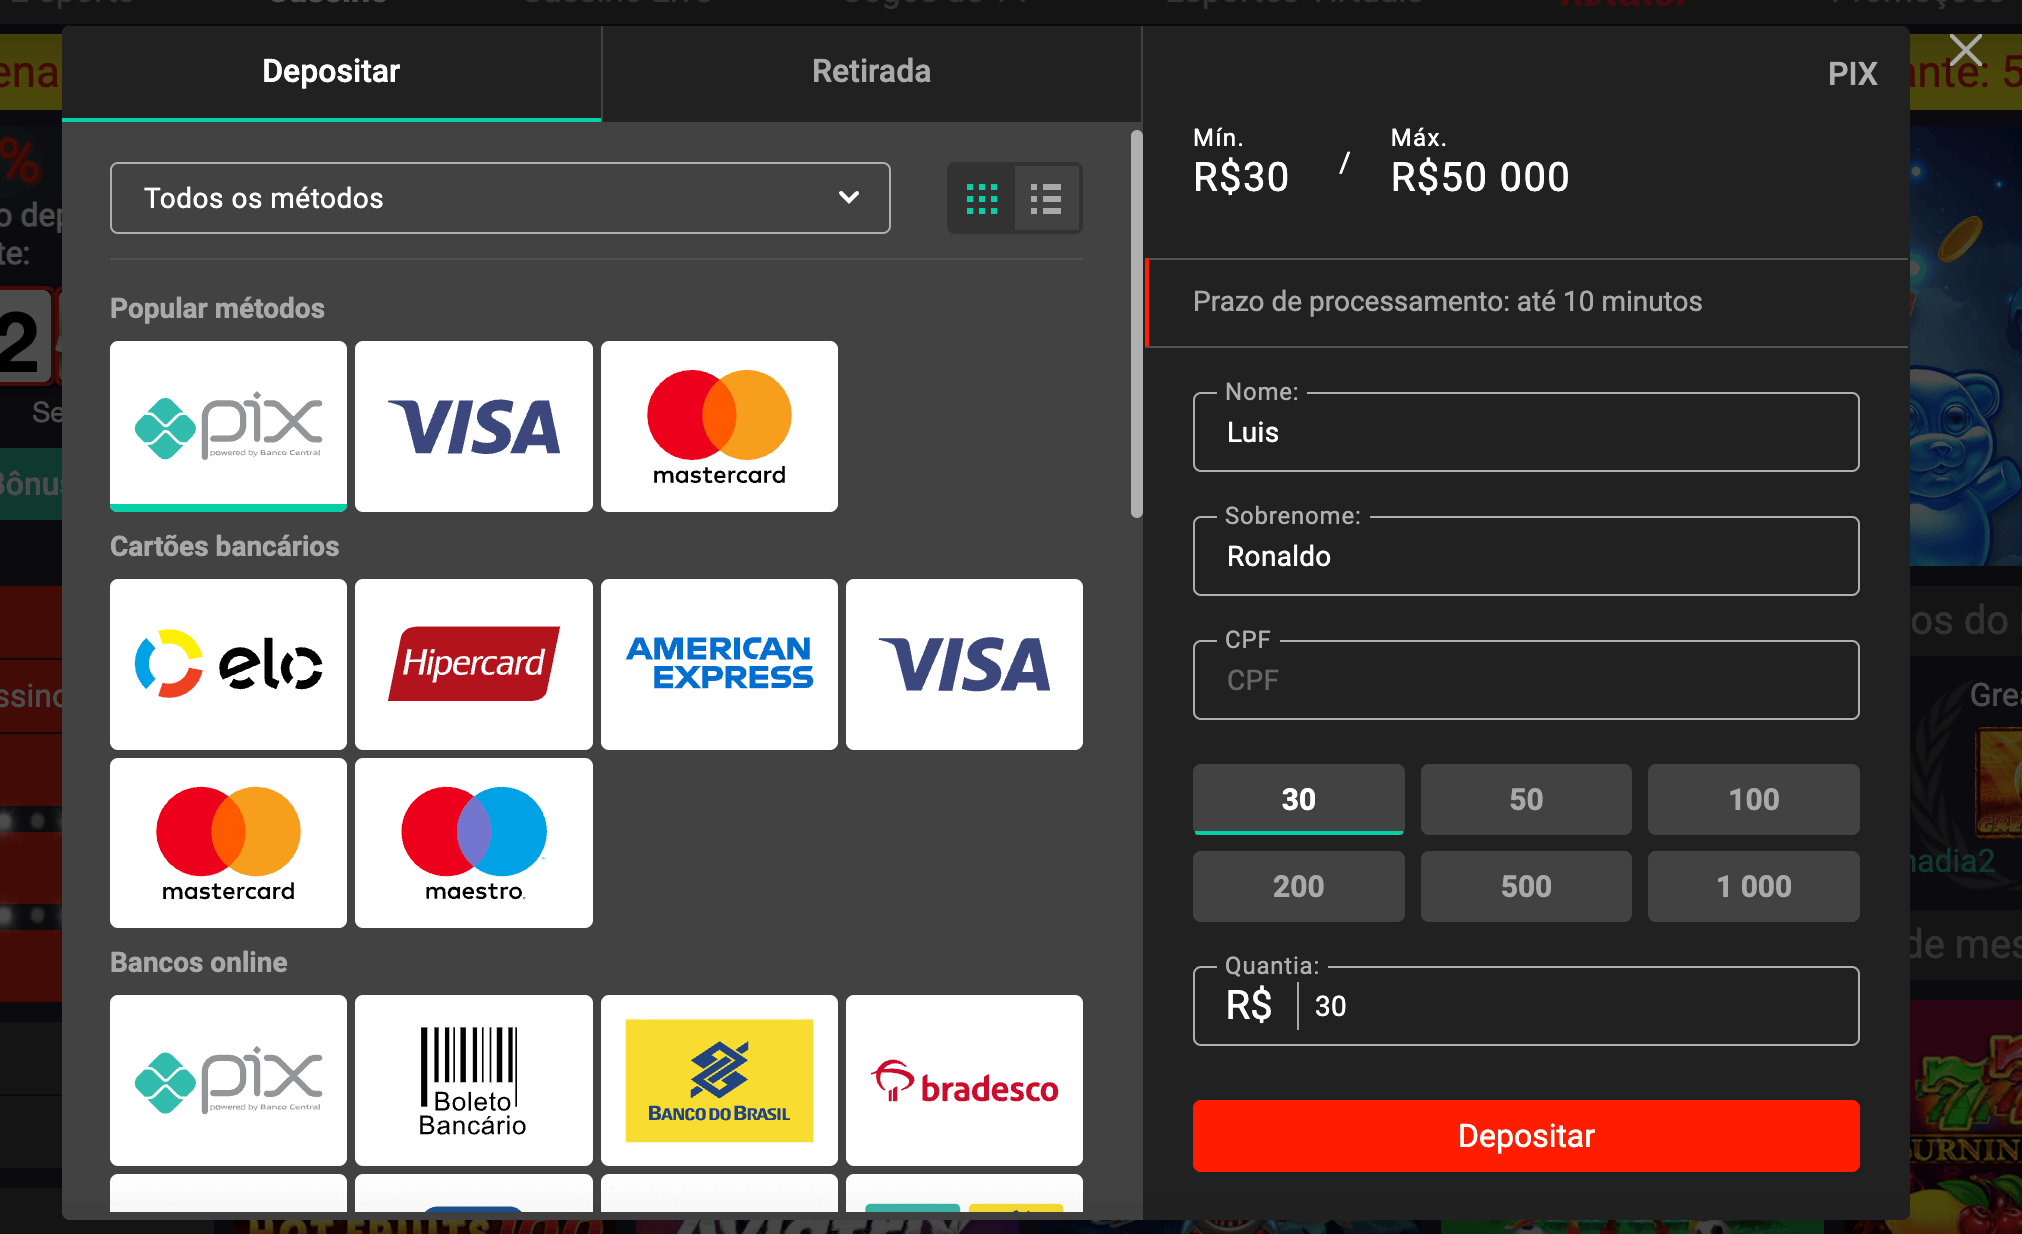This screenshot has height=1234, width=2022.
Task: Select the 1 000 amount preset
Action: (1754, 886)
